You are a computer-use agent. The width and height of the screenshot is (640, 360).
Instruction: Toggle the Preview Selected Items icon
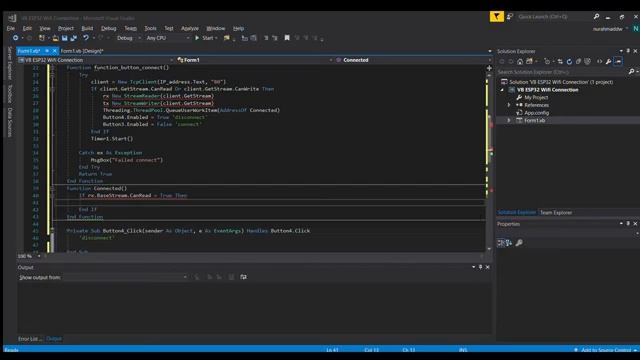point(618,62)
